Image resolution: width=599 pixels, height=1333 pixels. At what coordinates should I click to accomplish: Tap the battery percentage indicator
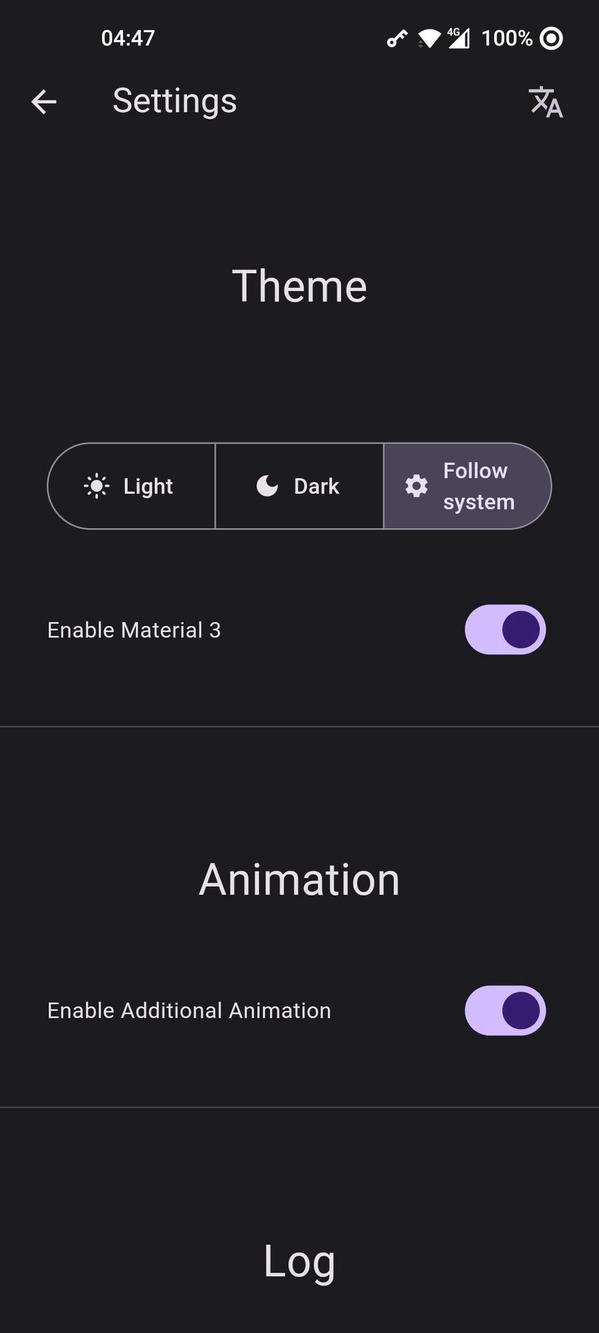pos(508,38)
